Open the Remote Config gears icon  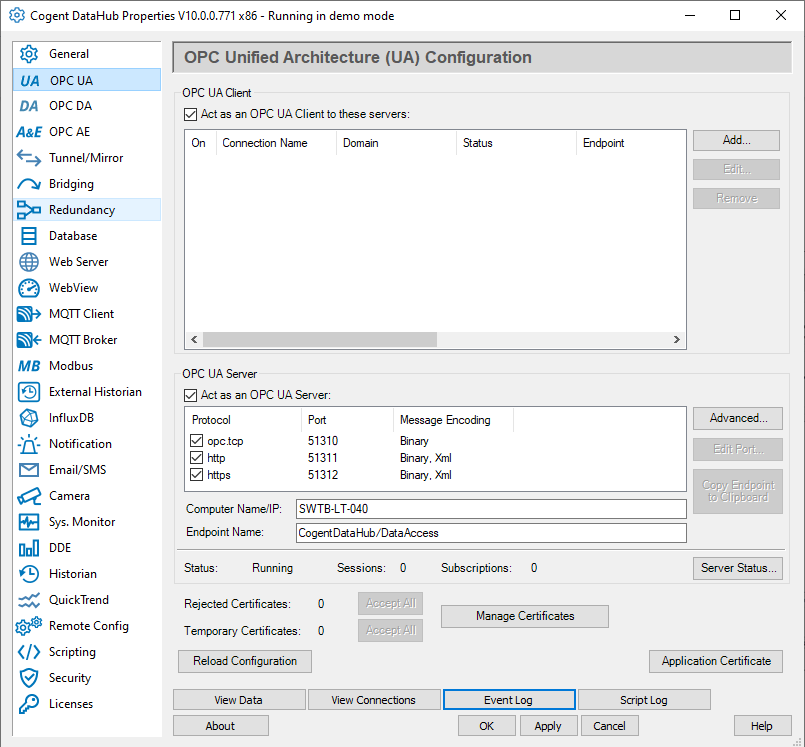tap(29, 626)
